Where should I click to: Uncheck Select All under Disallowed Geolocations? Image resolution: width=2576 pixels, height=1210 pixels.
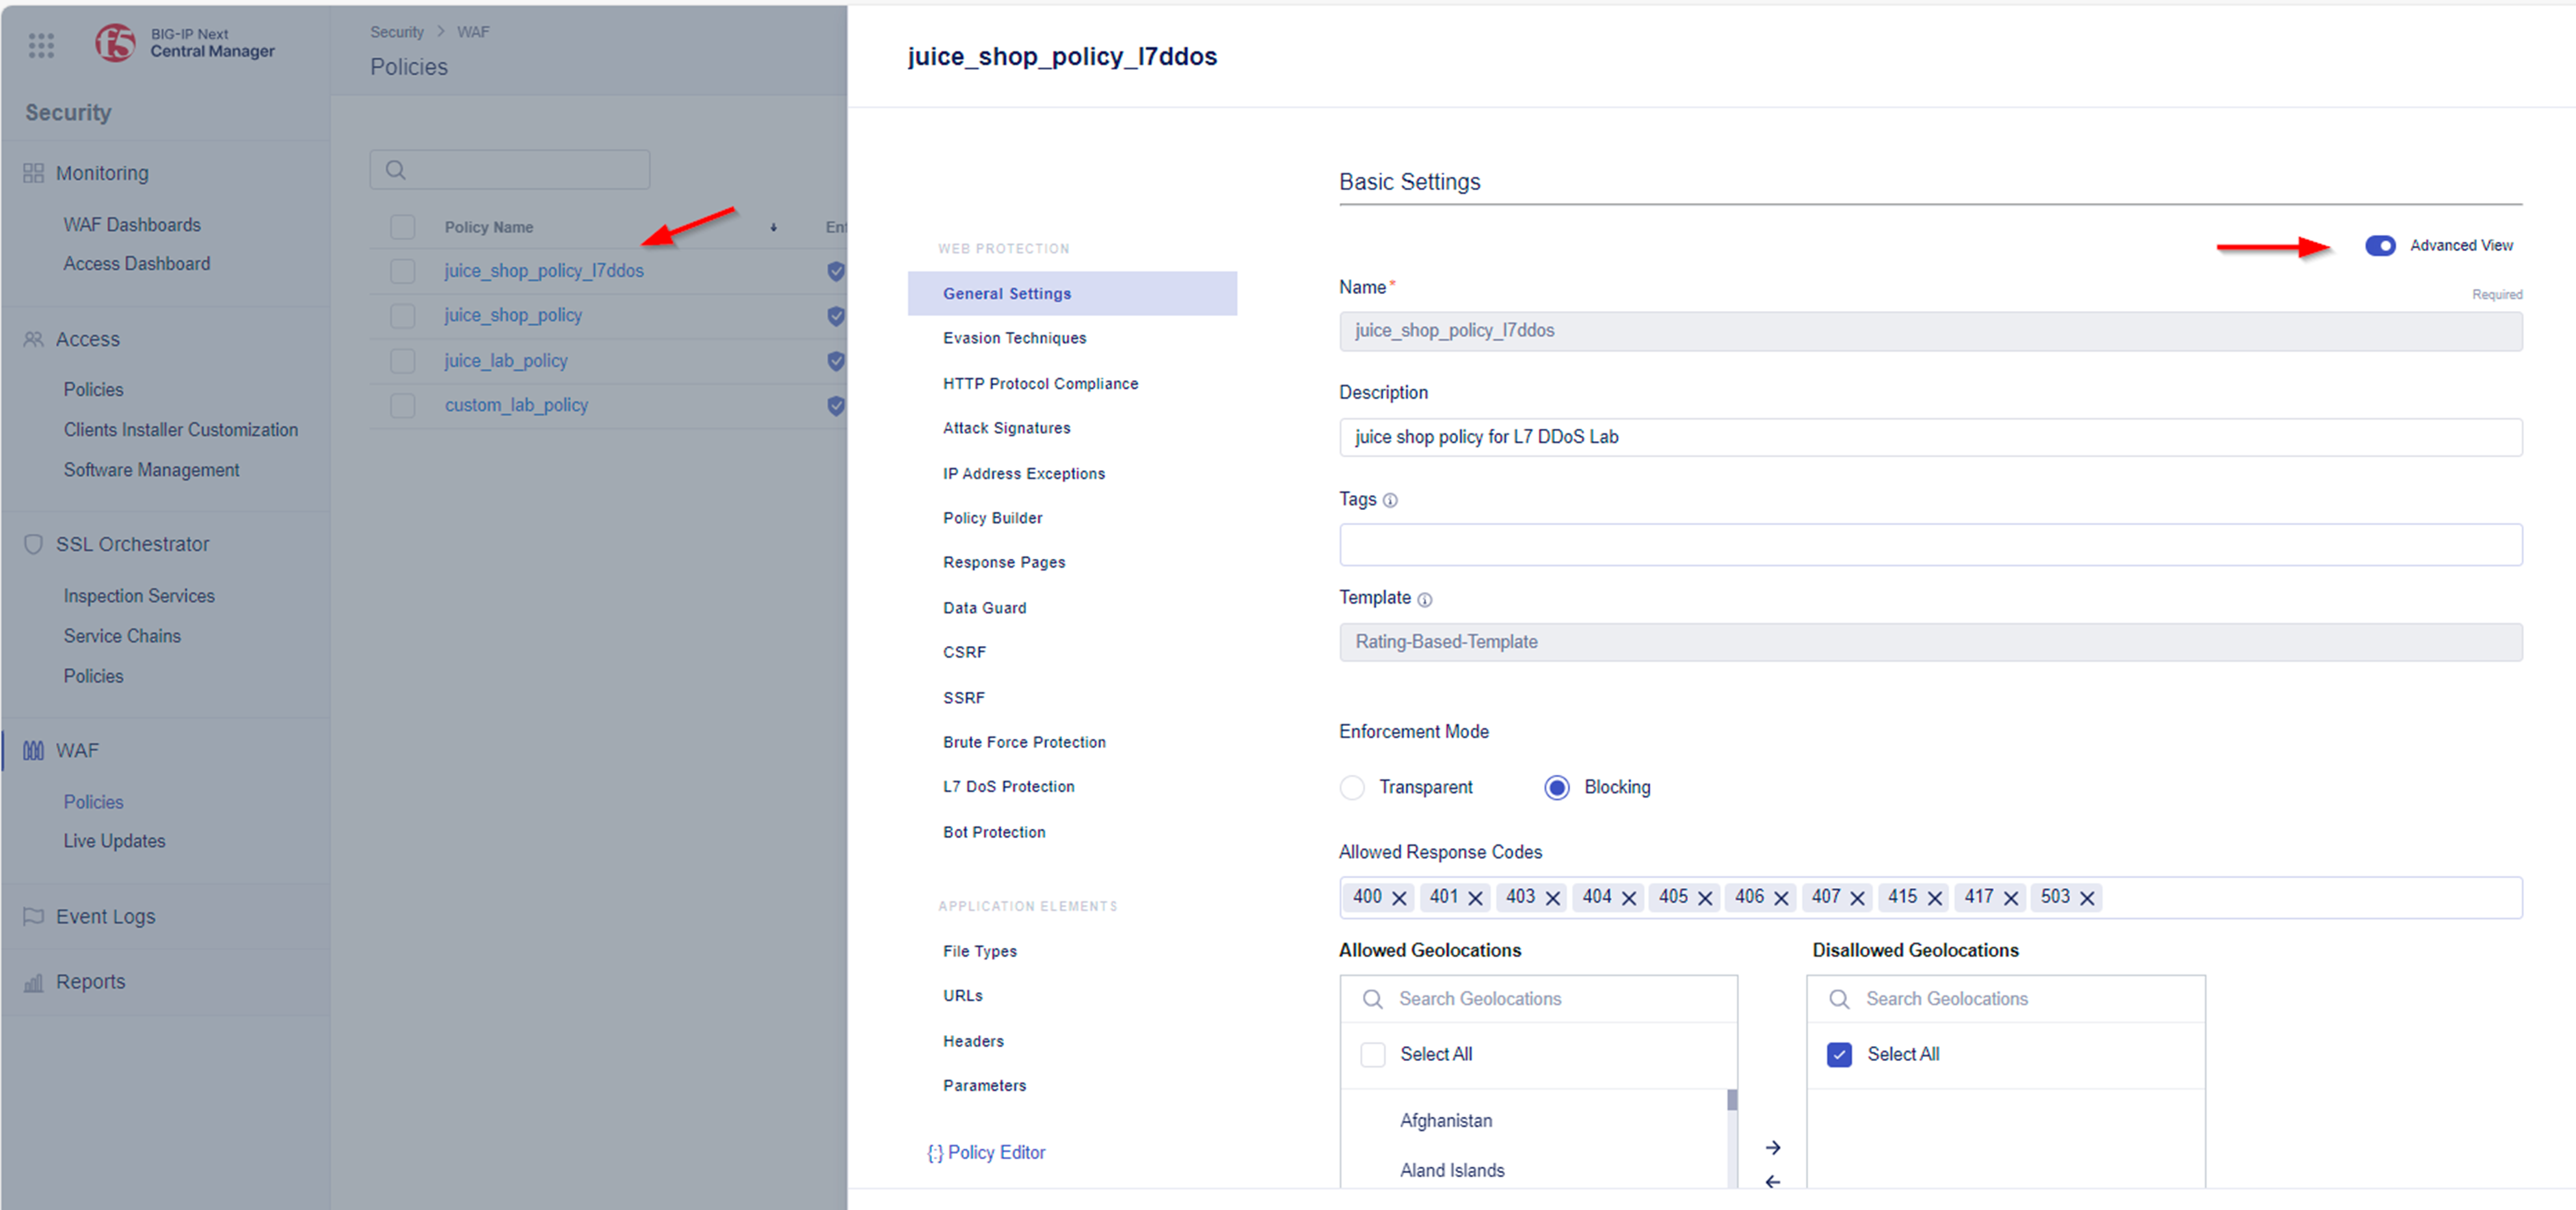click(1839, 1054)
